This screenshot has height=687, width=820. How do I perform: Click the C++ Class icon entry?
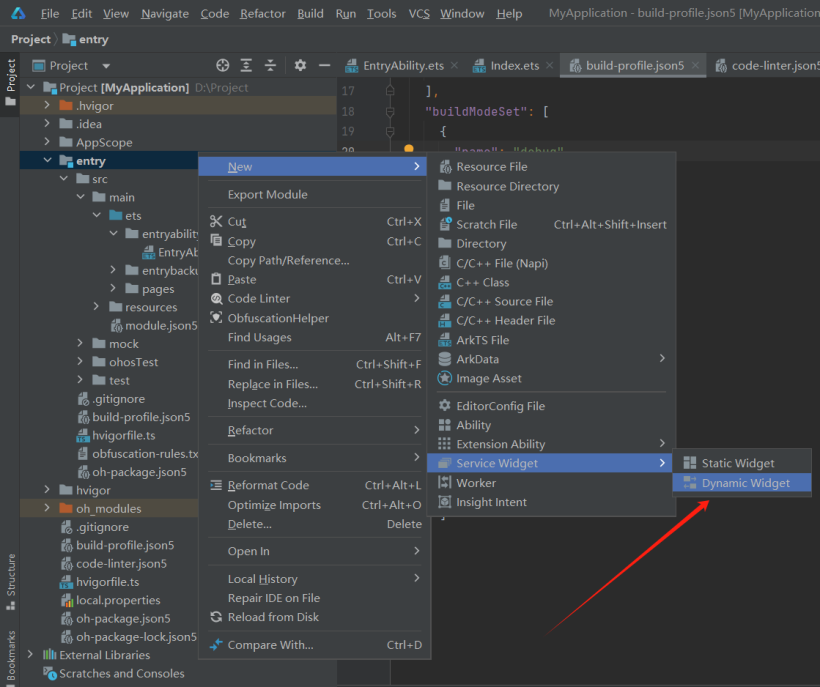(x=445, y=282)
